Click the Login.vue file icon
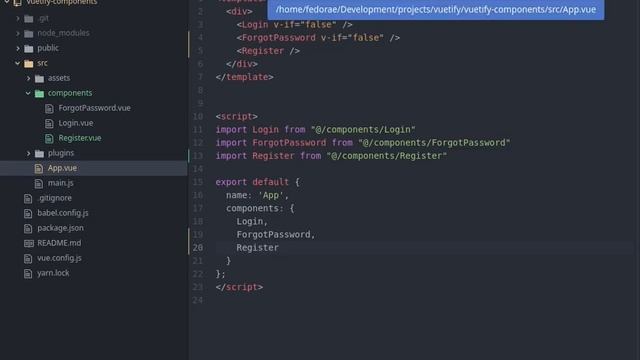This screenshot has width=640, height=360. [x=49, y=123]
